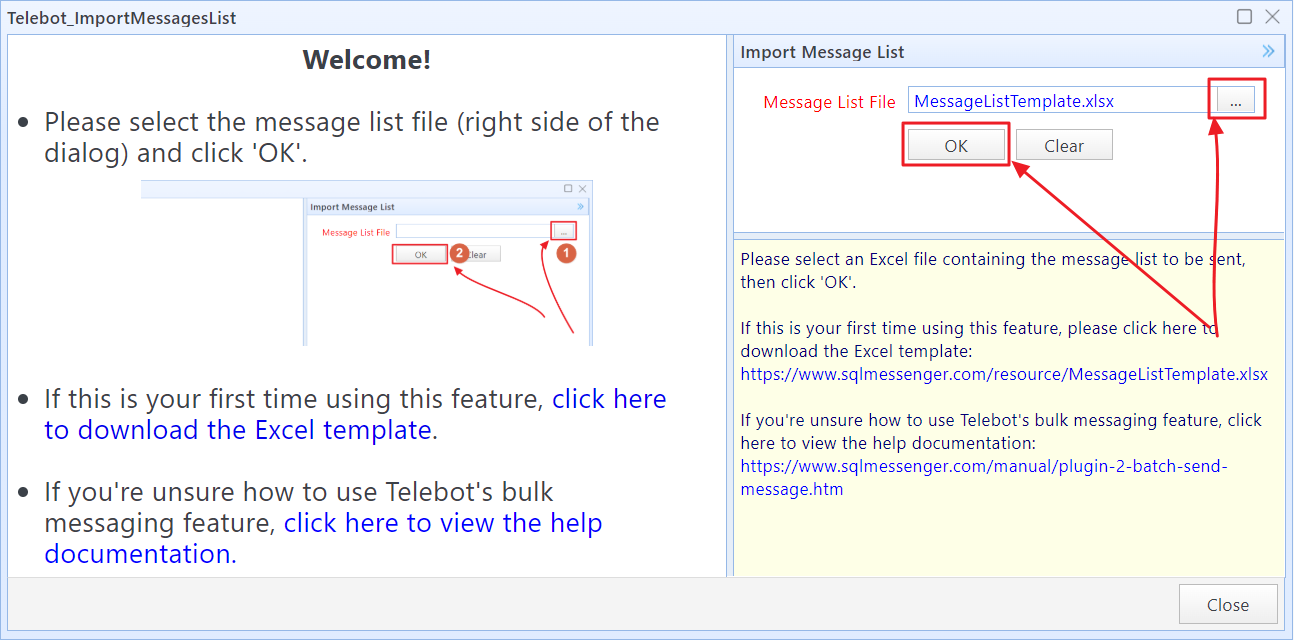The image size is (1294, 640).
Task: Maximize the Telebot_ImportMessagesList dialog
Action: pos(1244,16)
